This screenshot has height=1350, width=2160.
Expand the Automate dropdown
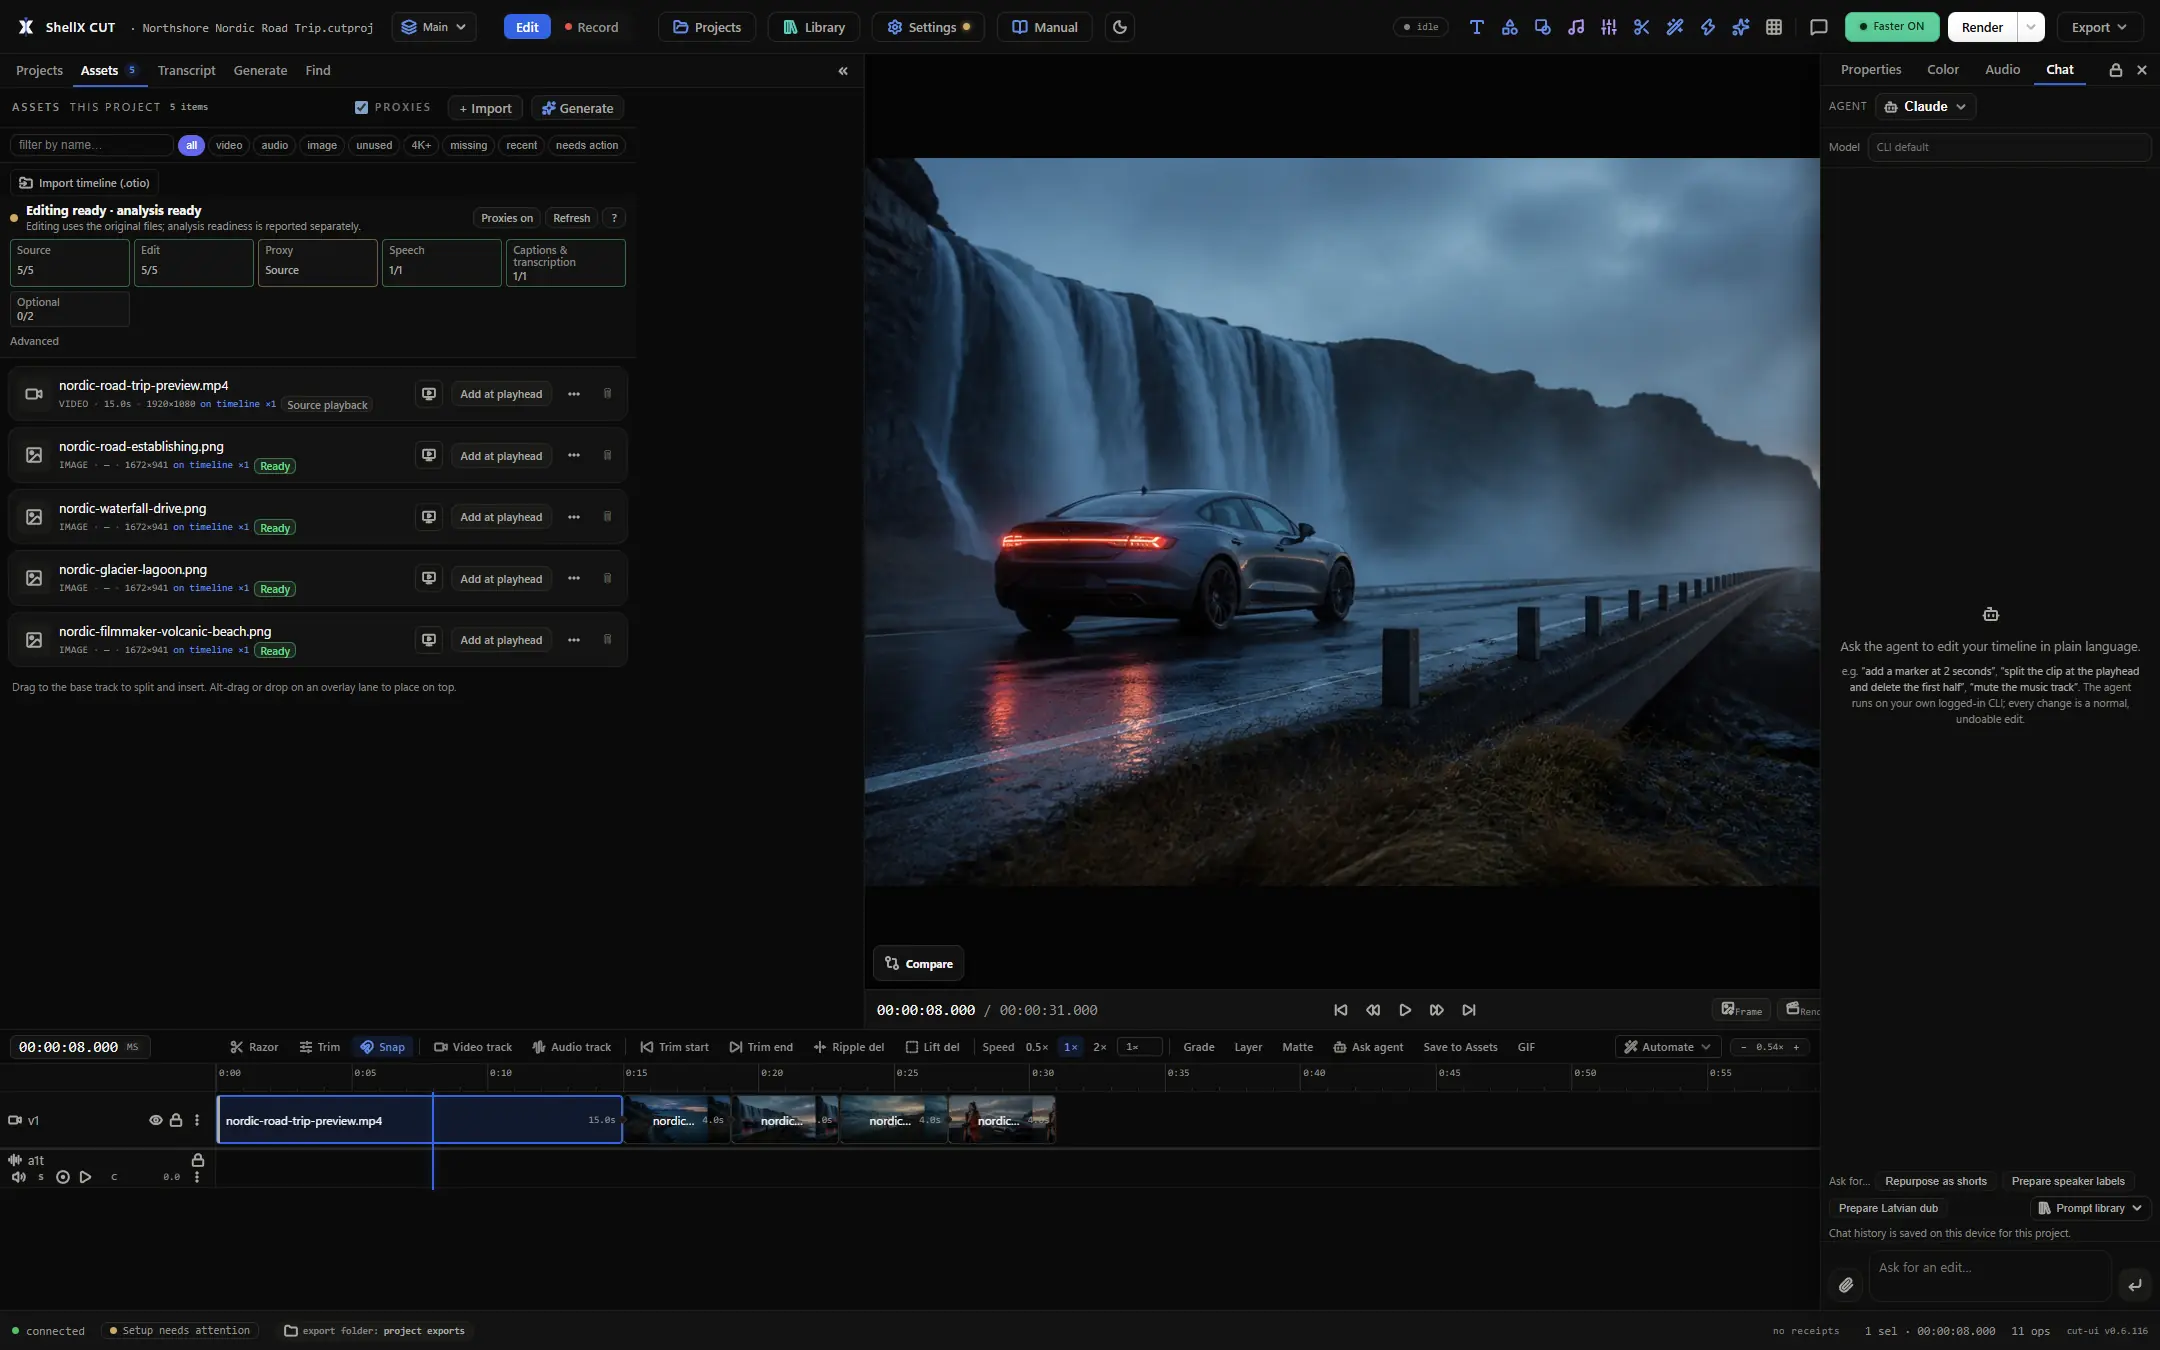(x=1666, y=1047)
